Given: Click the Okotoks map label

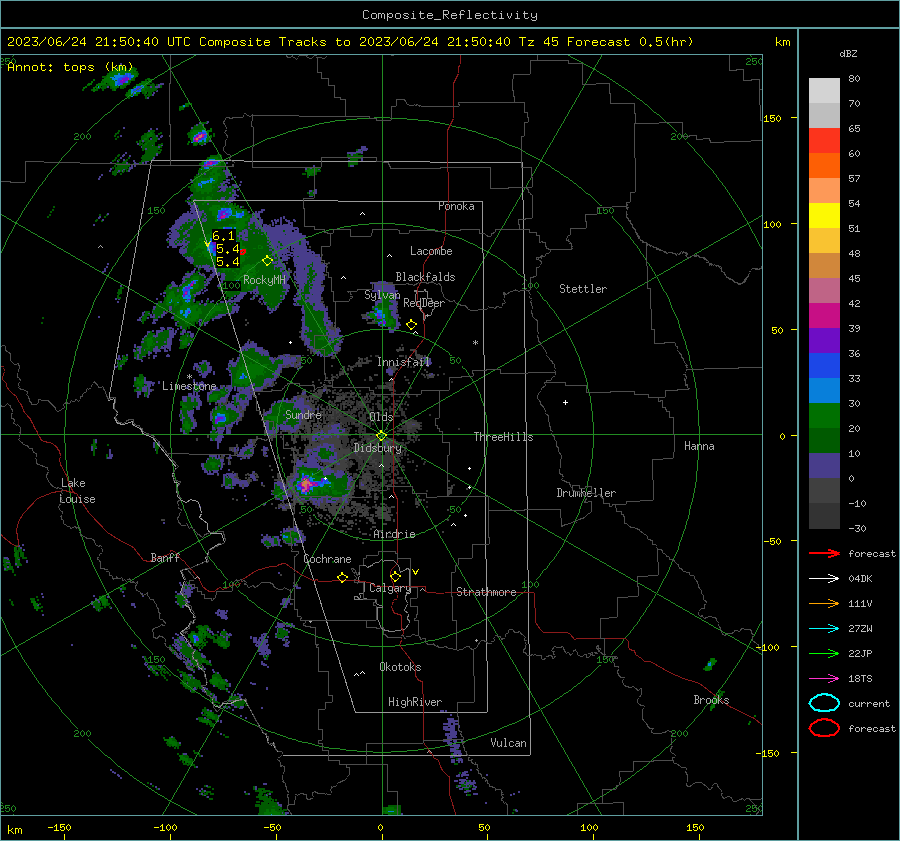Looking at the screenshot, I should pyautogui.click(x=400, y=667).
